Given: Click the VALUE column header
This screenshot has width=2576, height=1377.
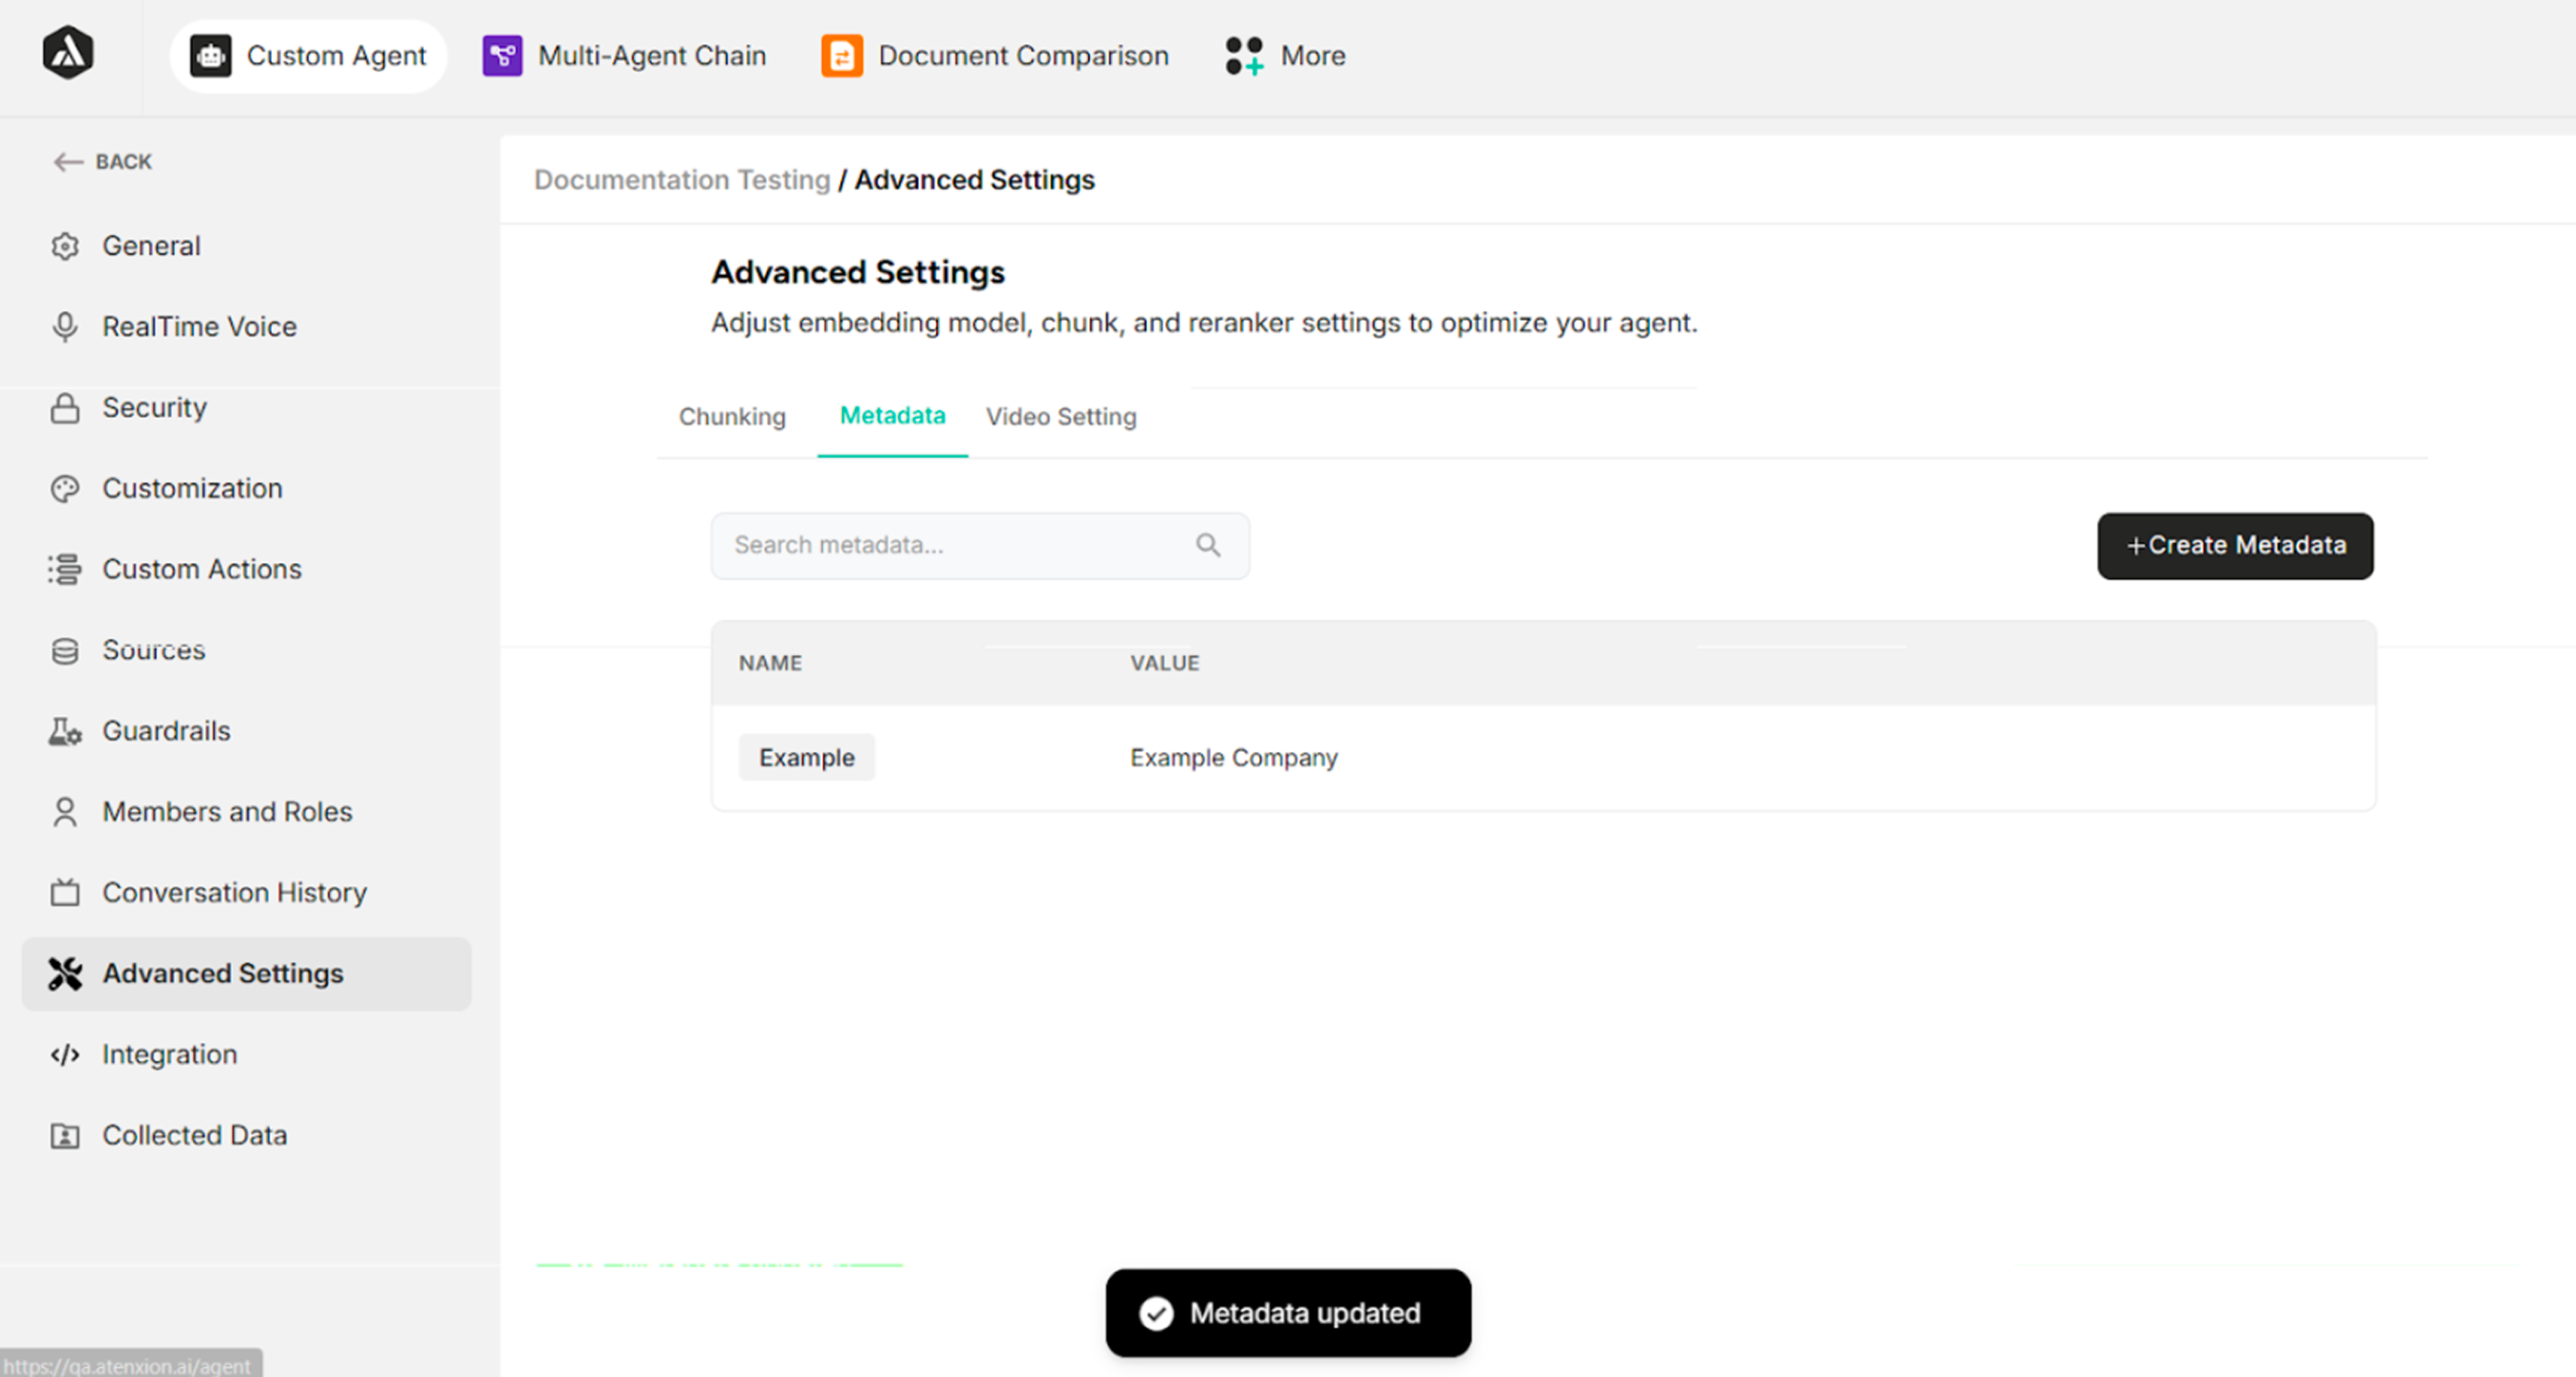Looking at the screenshot, I should coord(1164,663).
